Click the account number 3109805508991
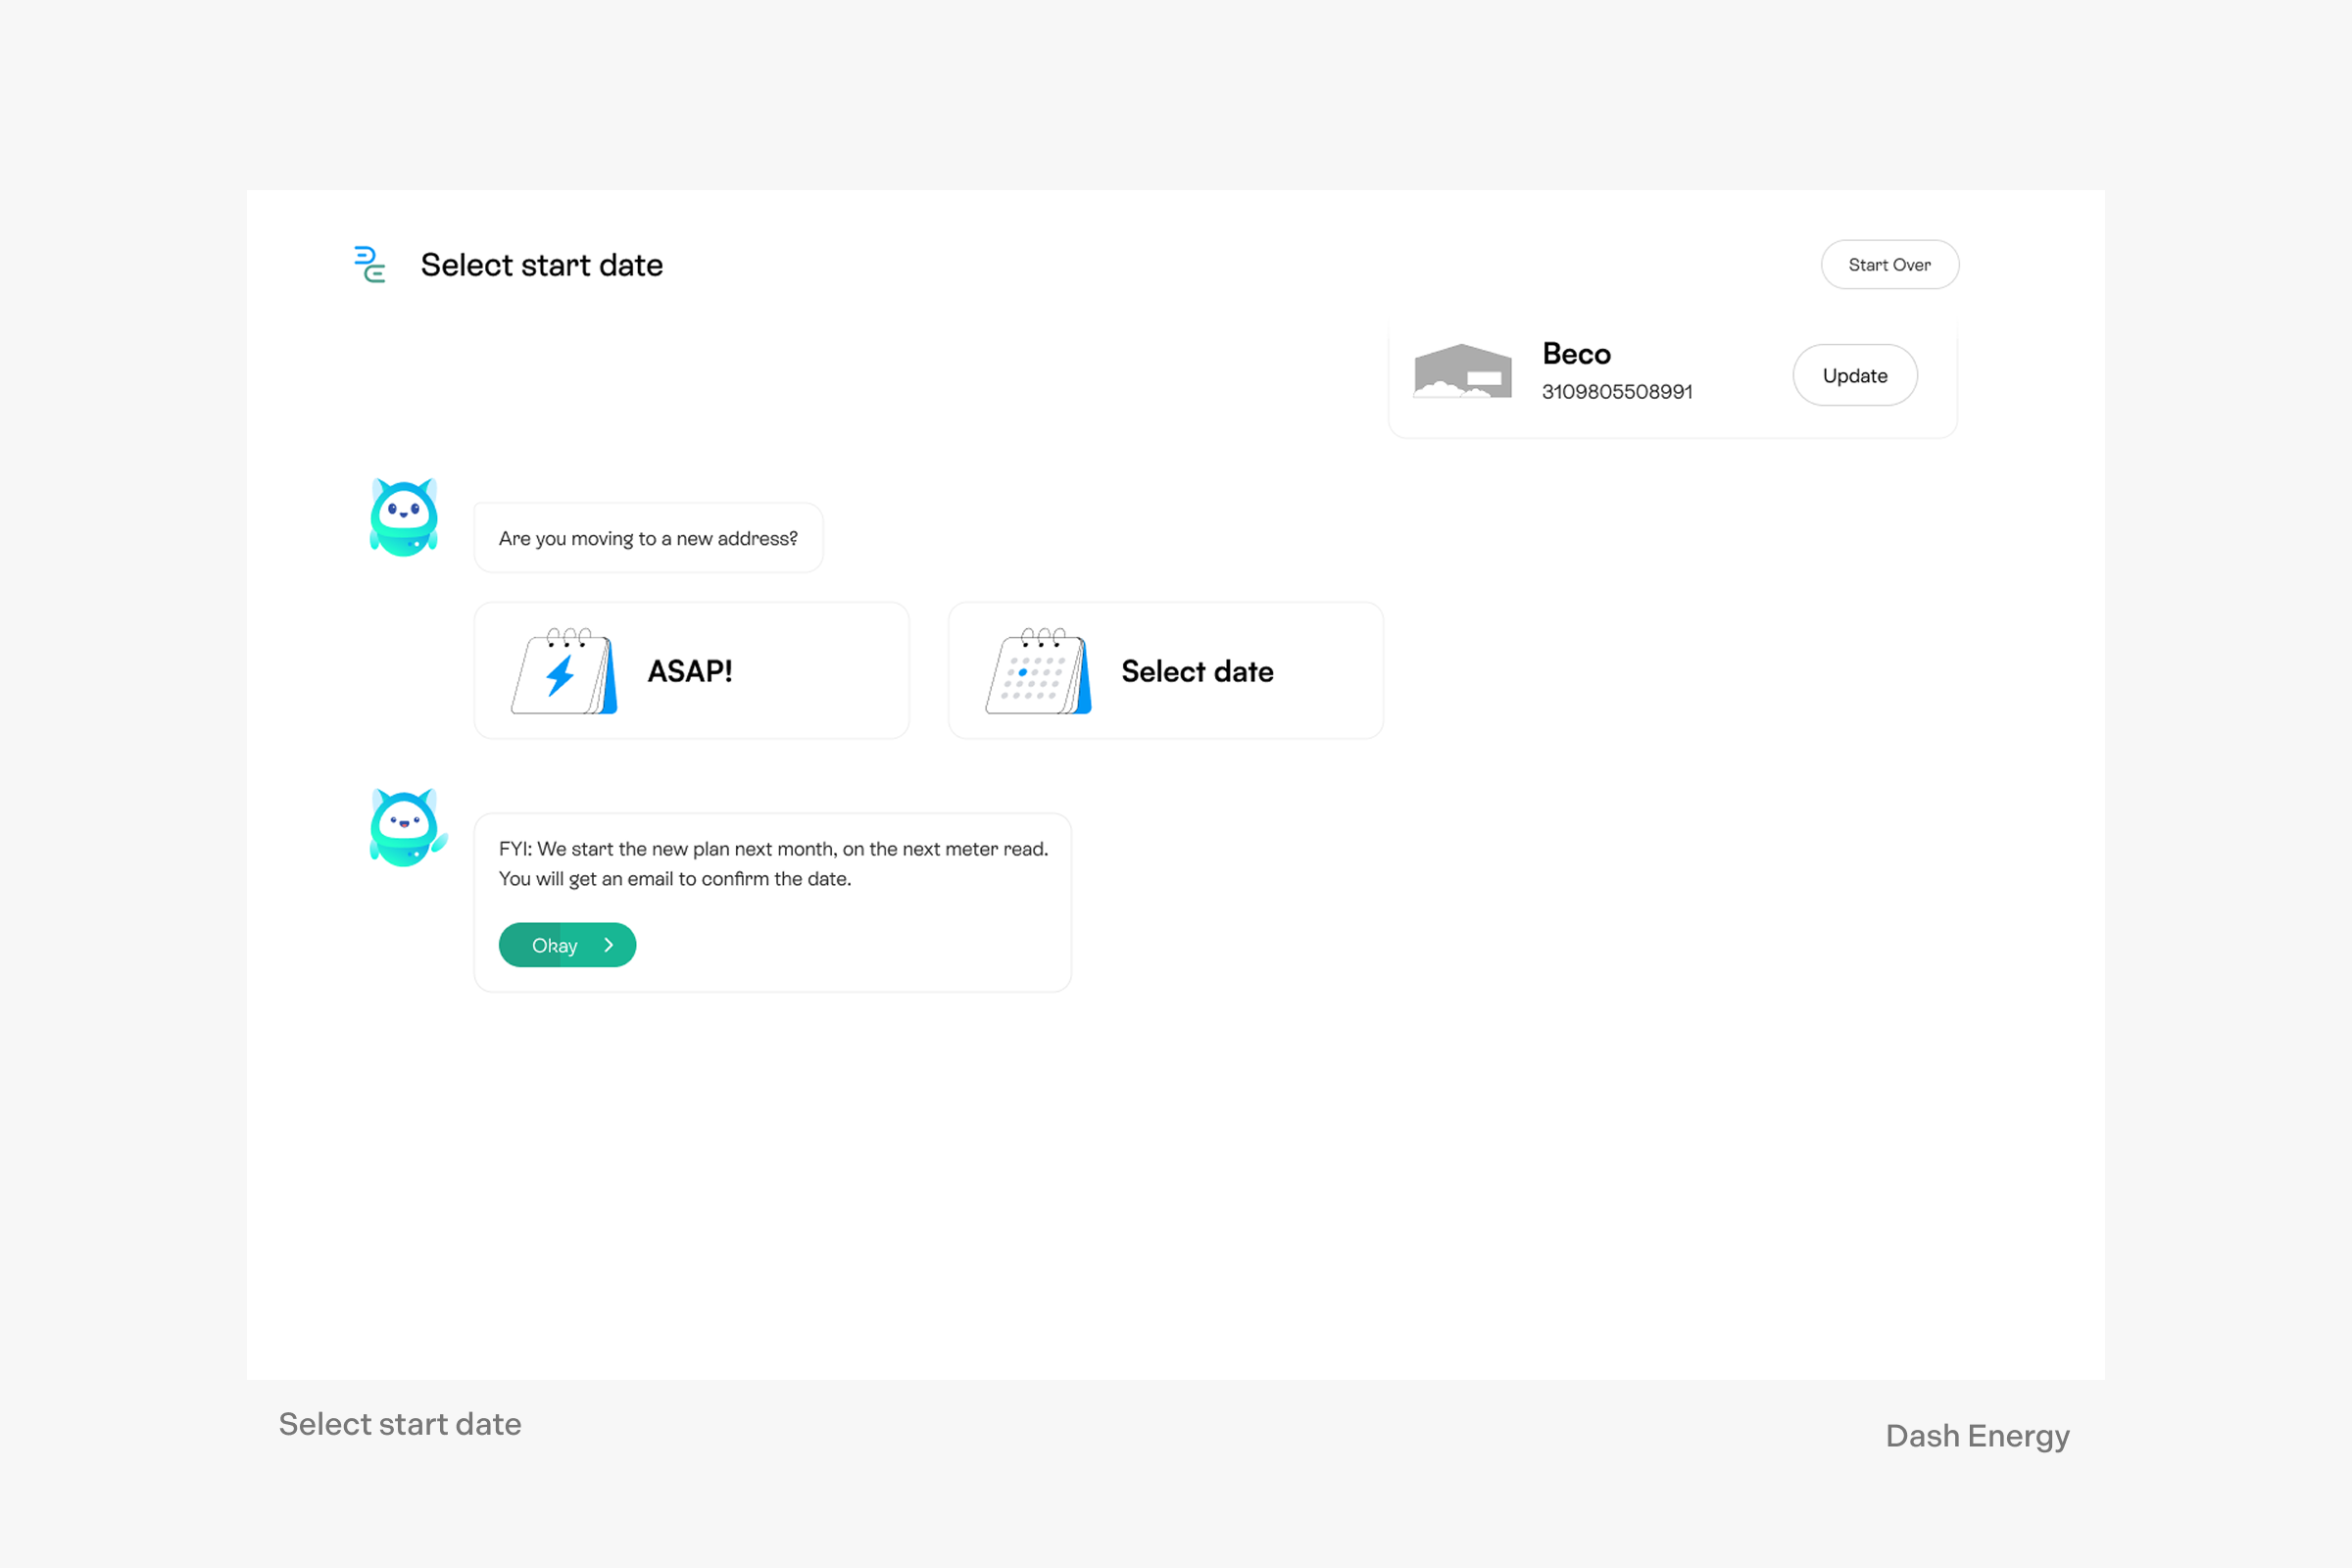 pyautogui.click(x=1617, y=392)
